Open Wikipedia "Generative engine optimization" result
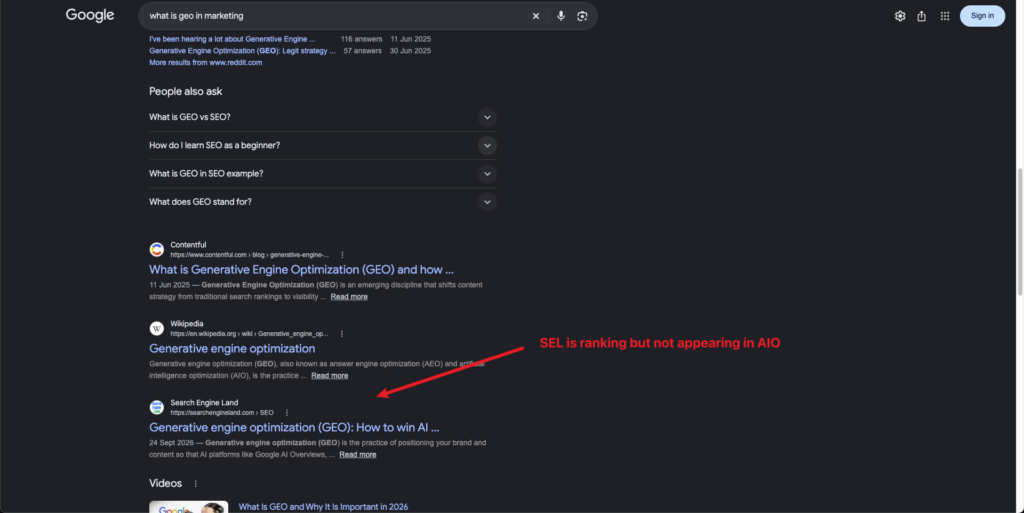Image resolution: width=1024 pixels, height=513 pixels. click(x=232, y=349)
